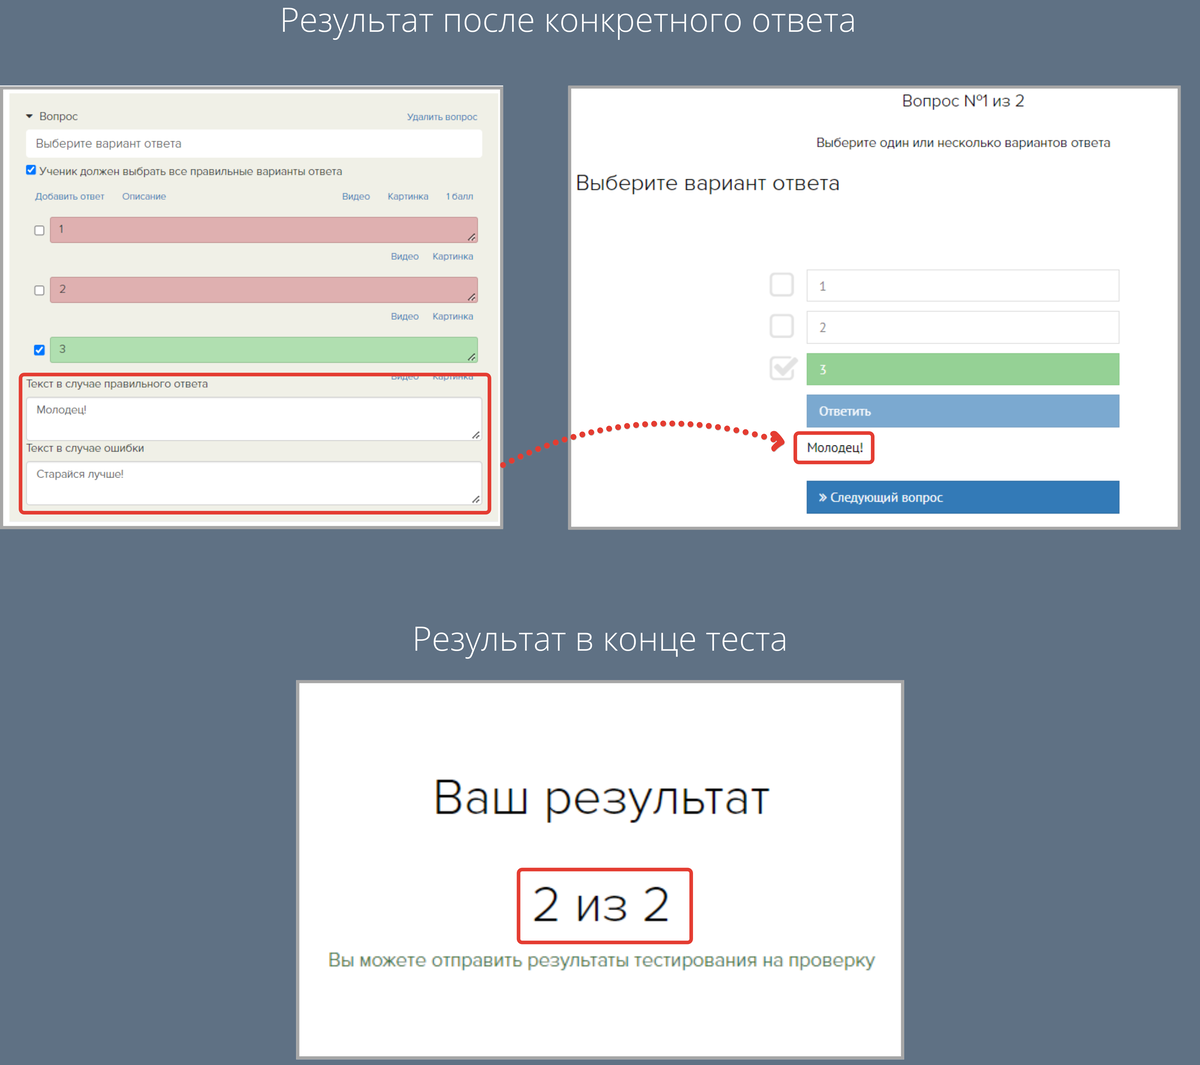Click Картинка link under answer 2
This screenshot has width=1200, height=1065.
click(x=453, y=316)
